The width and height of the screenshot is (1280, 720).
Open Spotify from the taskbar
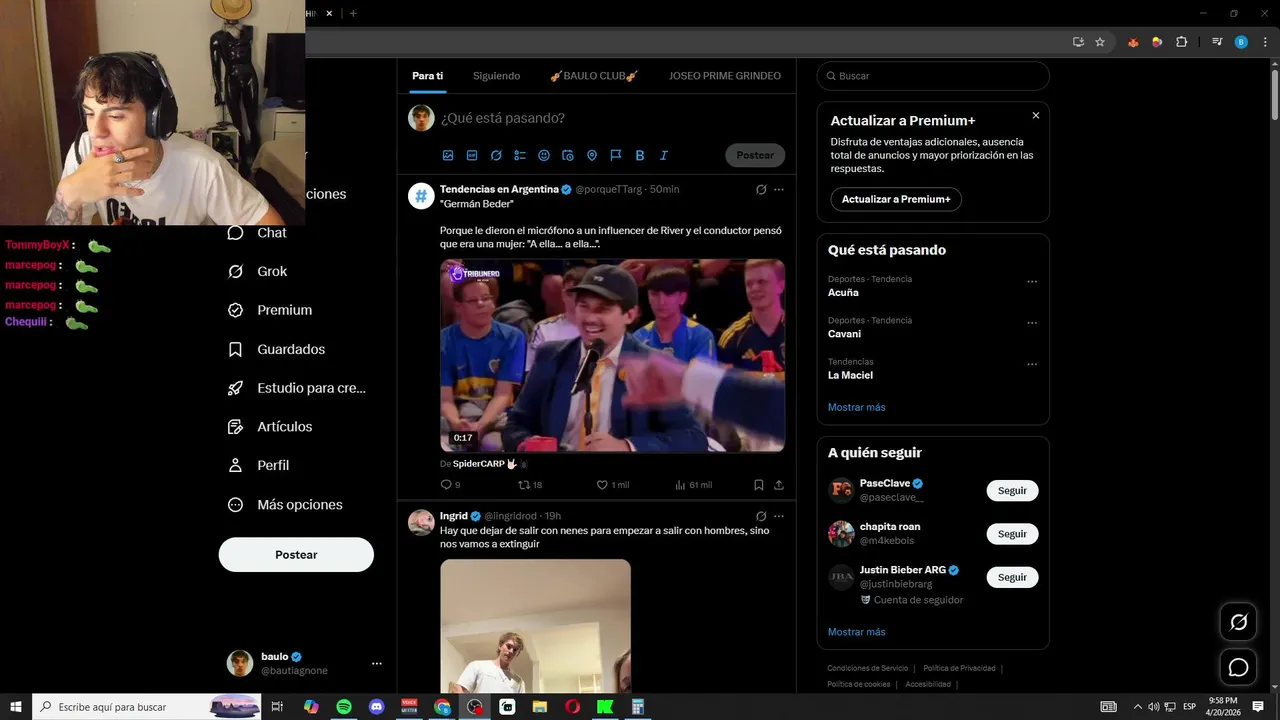[343, 707]
